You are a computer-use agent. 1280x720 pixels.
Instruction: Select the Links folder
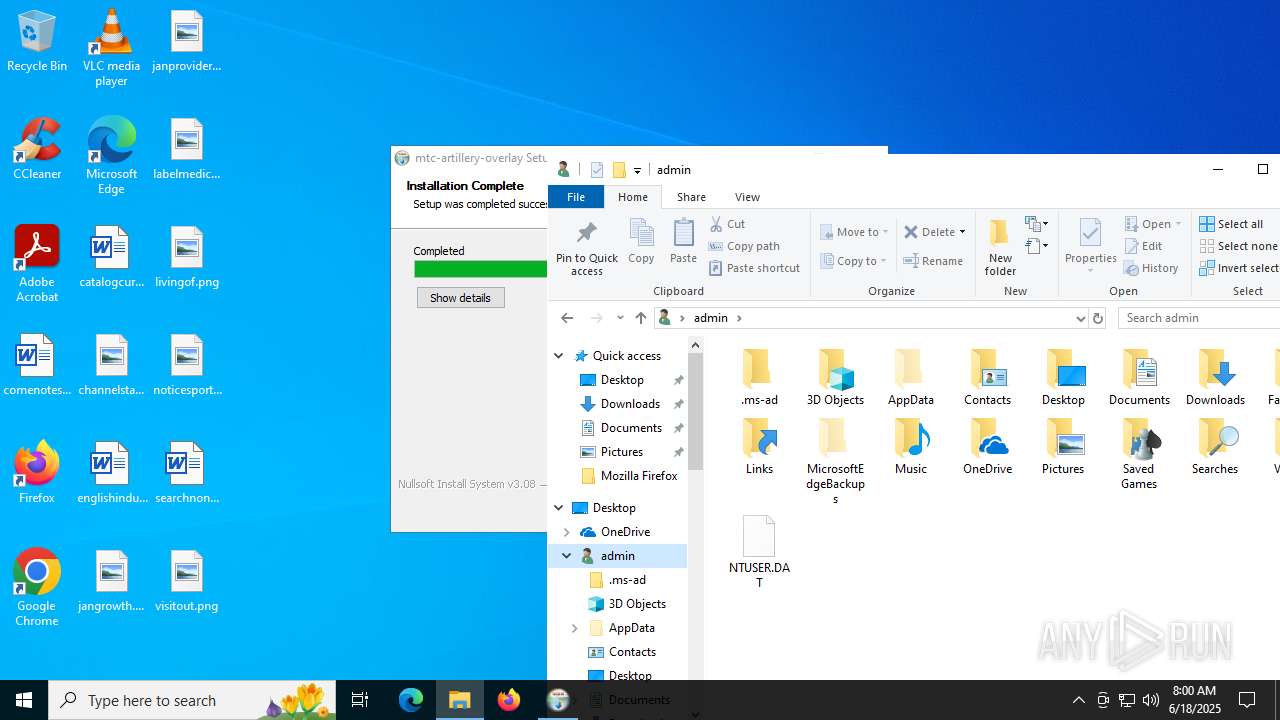tap(759, 446)
